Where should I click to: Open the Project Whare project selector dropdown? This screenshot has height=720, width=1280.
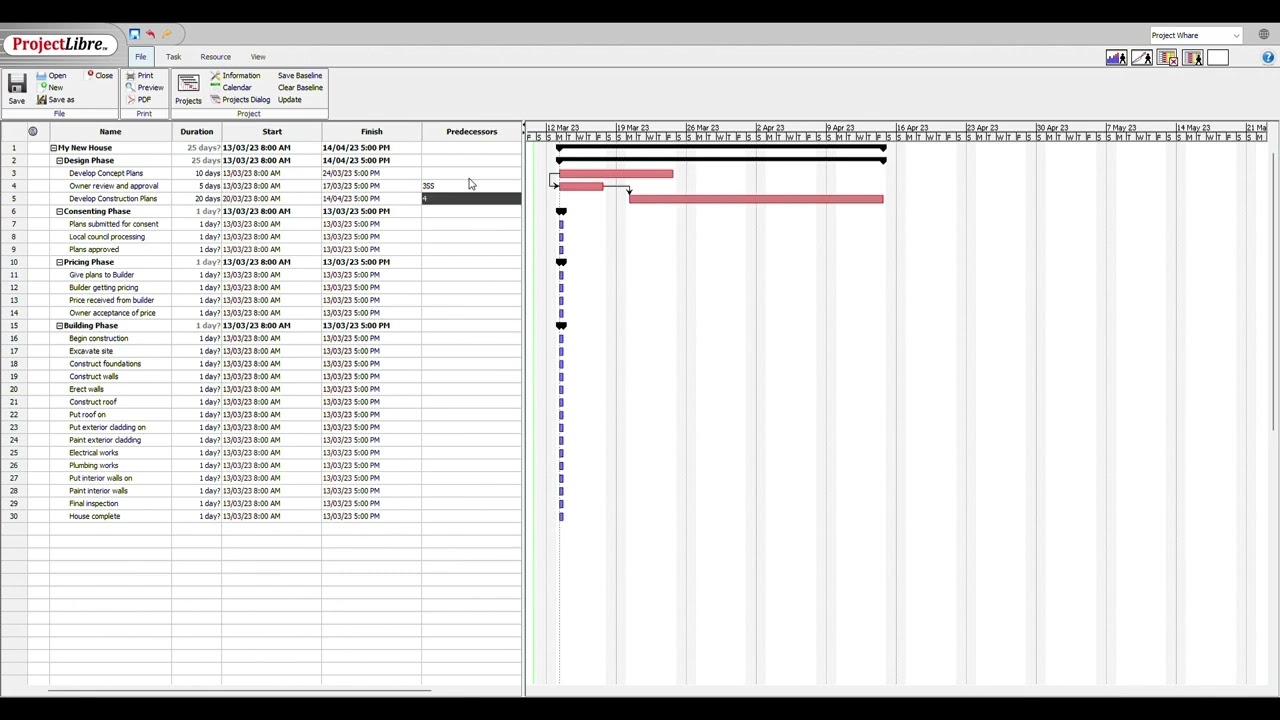coord(1195,36)
